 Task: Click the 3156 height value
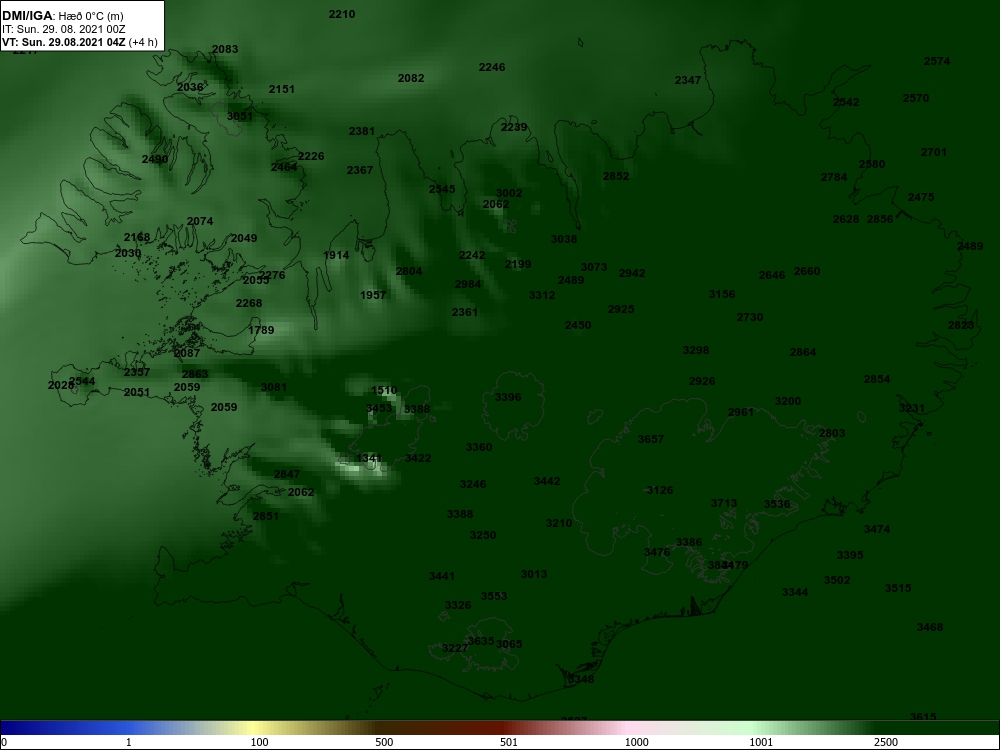pyautogui.click(x=722, y=295)
